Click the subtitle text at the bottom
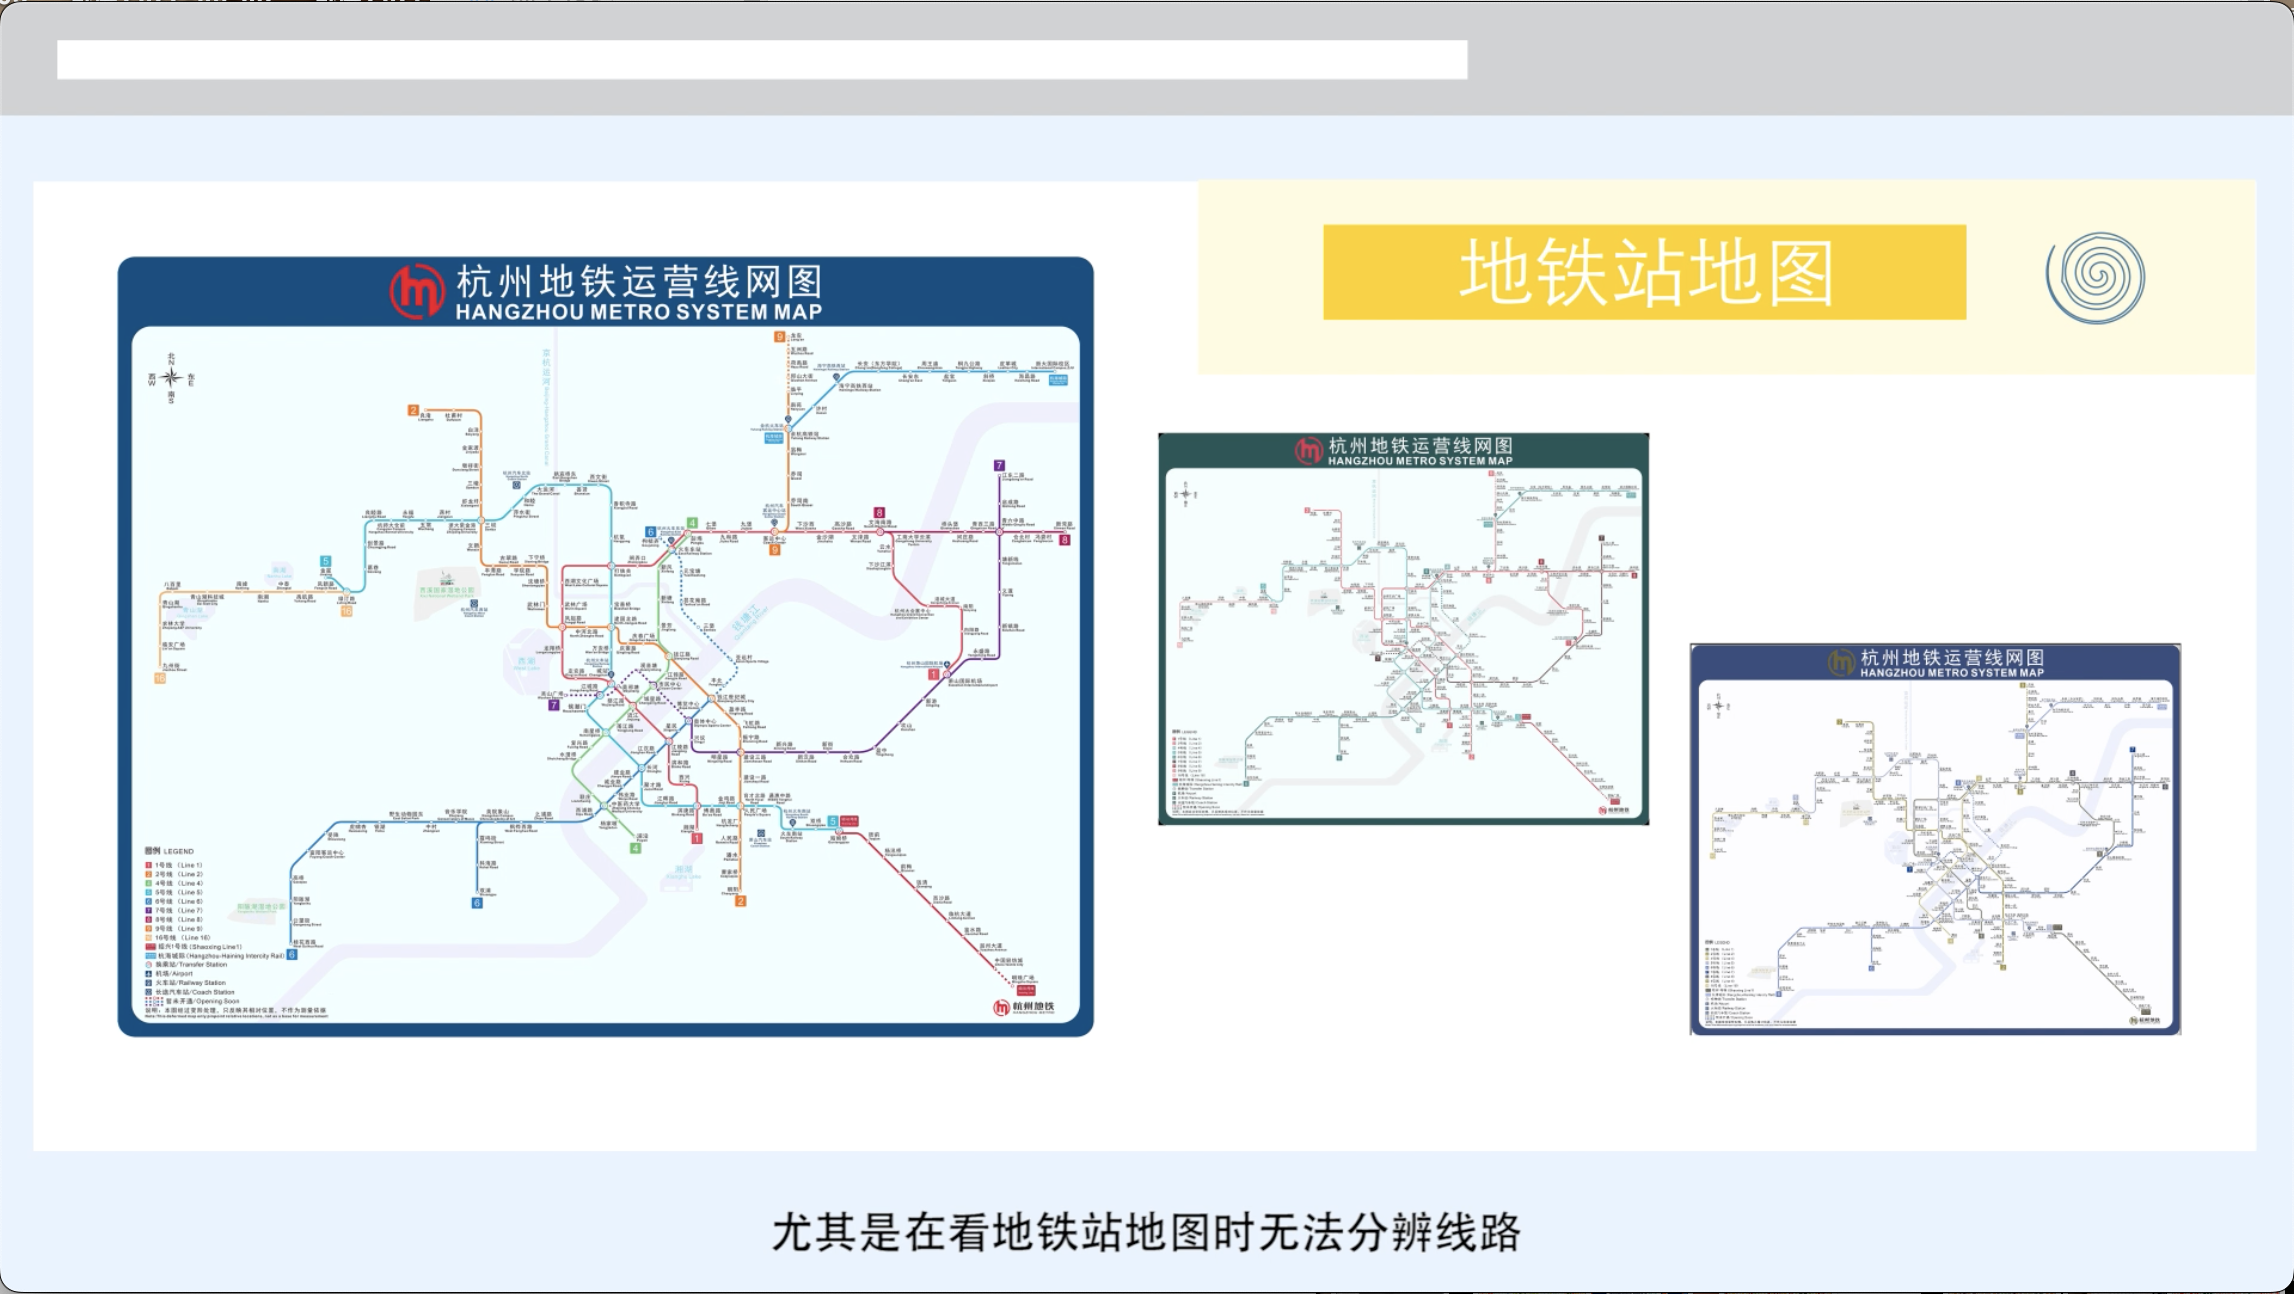 tap(1146, 1232)
